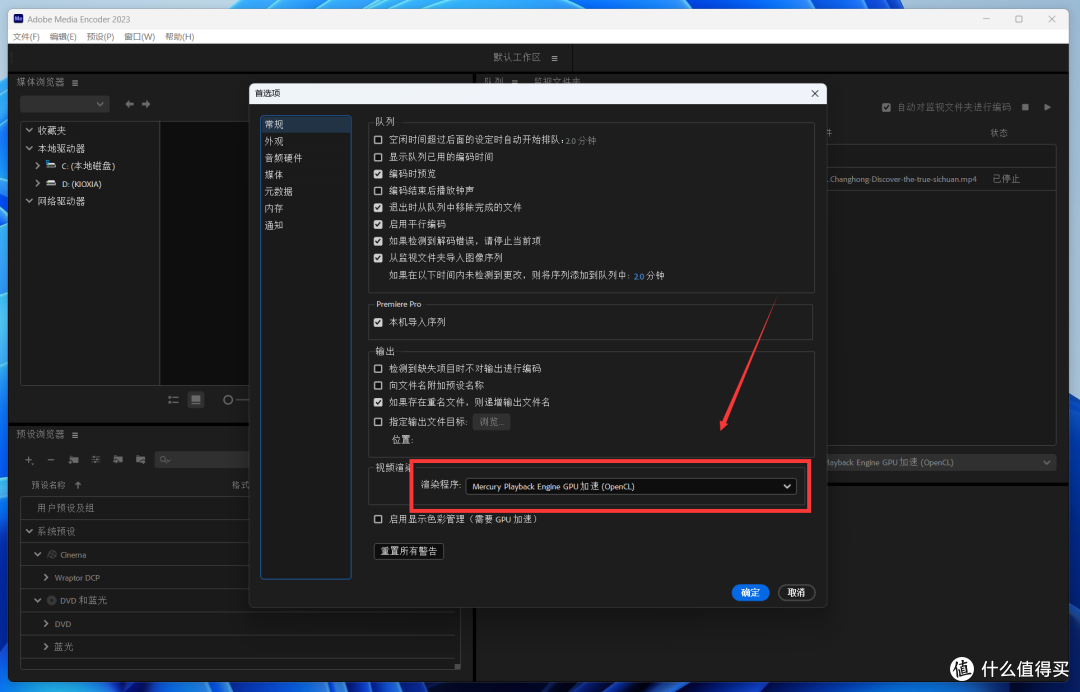Collapse the 网络驱动器 tree node
Image resolution: width=1080 pixels, height=692 pixels.
(x=29, y=201)
